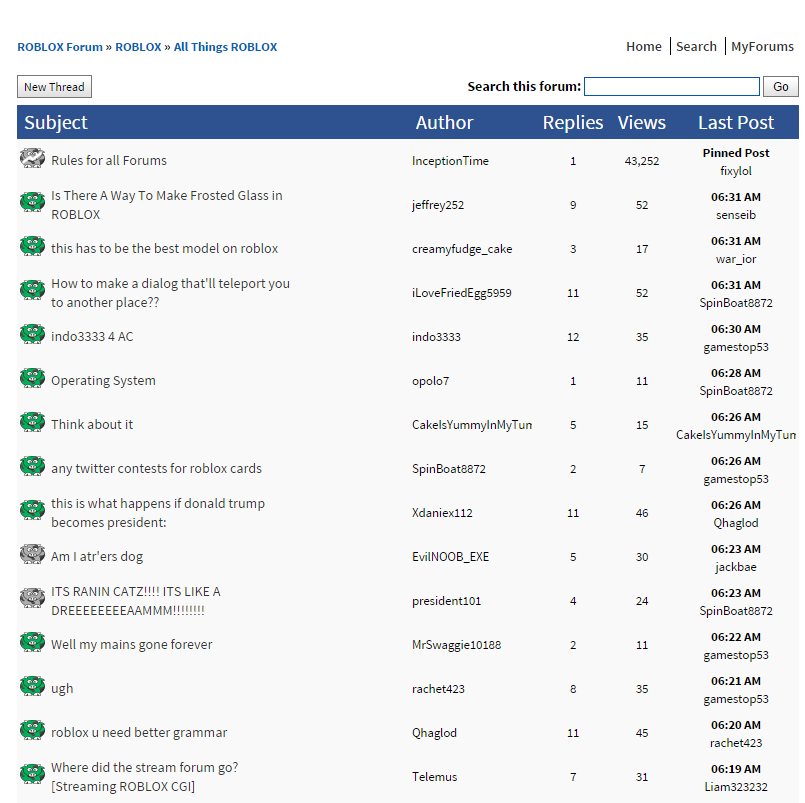
Task: Click the Go search button
Action: 780,86
